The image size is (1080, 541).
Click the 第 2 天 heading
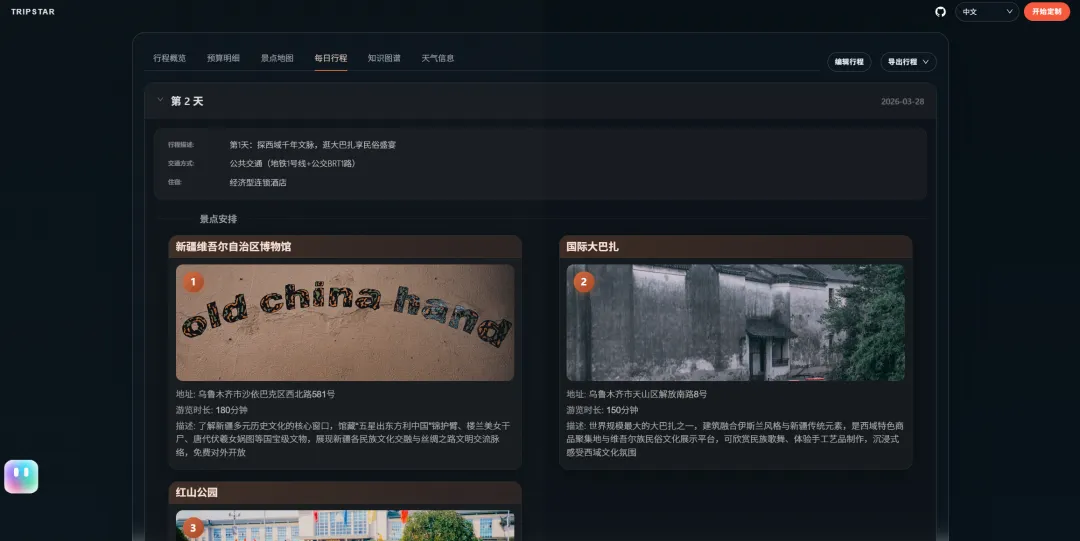(x=187, y=101)
